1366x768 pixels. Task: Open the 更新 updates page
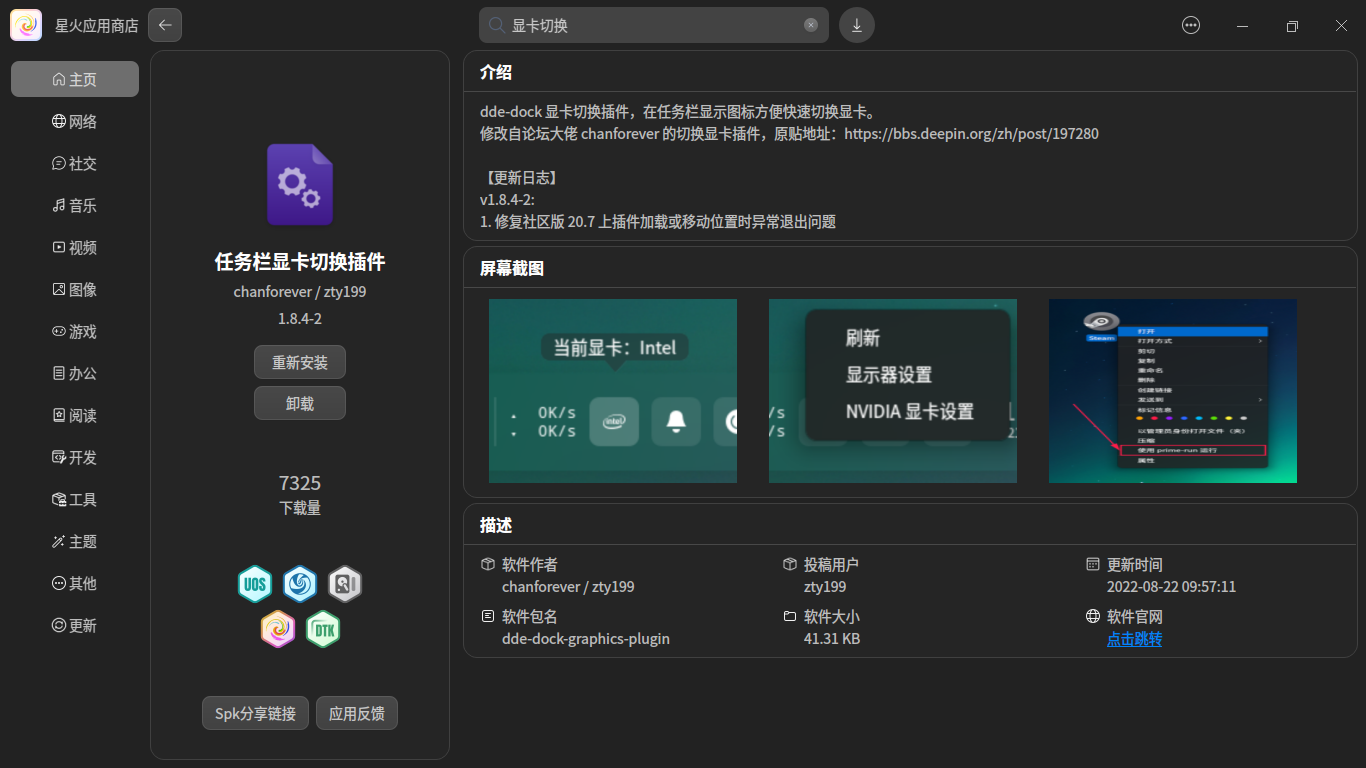click(75, 625)
